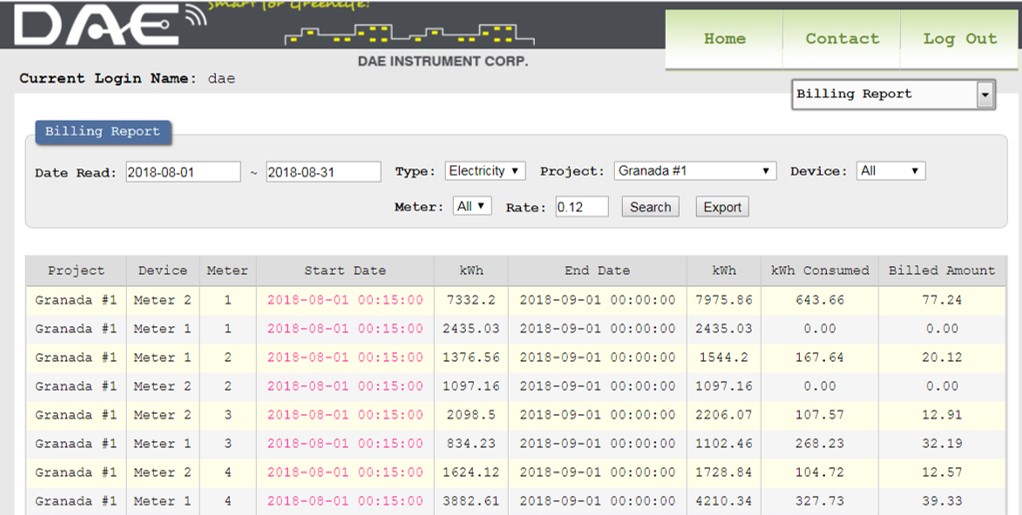Click the ending kWh value 4210.34

click(723, 501)
